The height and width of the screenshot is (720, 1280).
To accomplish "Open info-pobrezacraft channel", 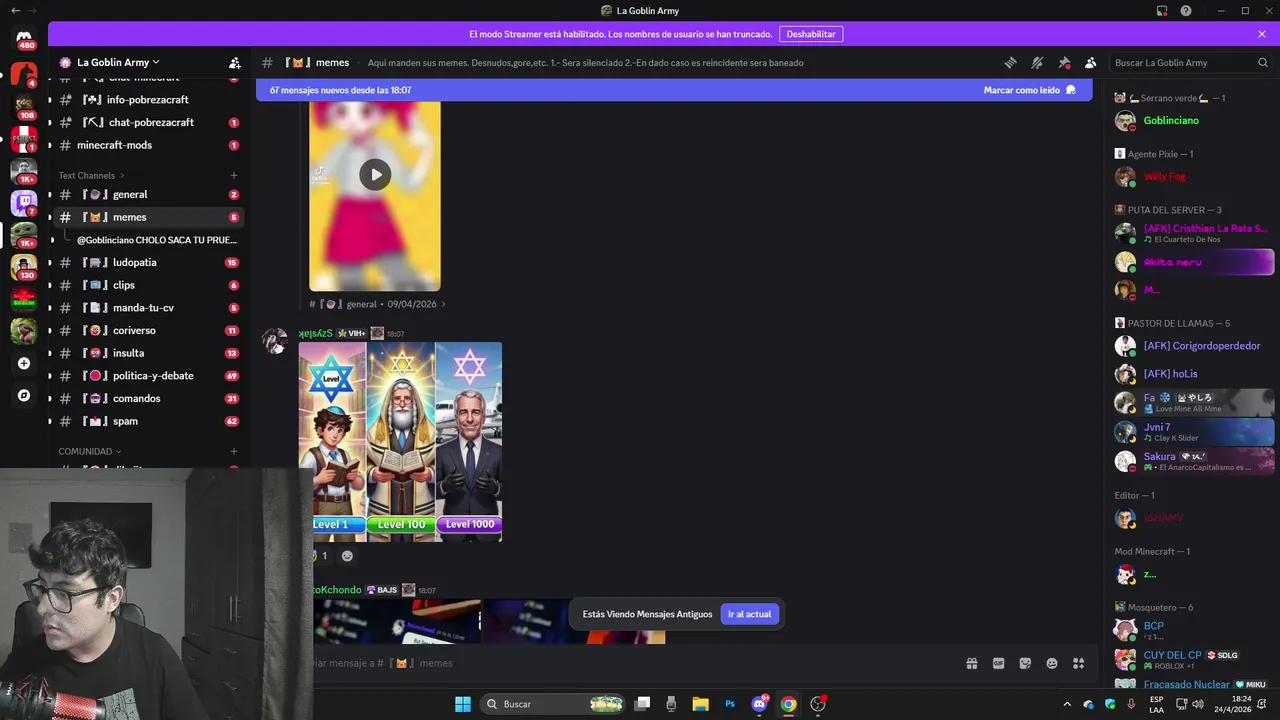I will (x=147, y=100).
